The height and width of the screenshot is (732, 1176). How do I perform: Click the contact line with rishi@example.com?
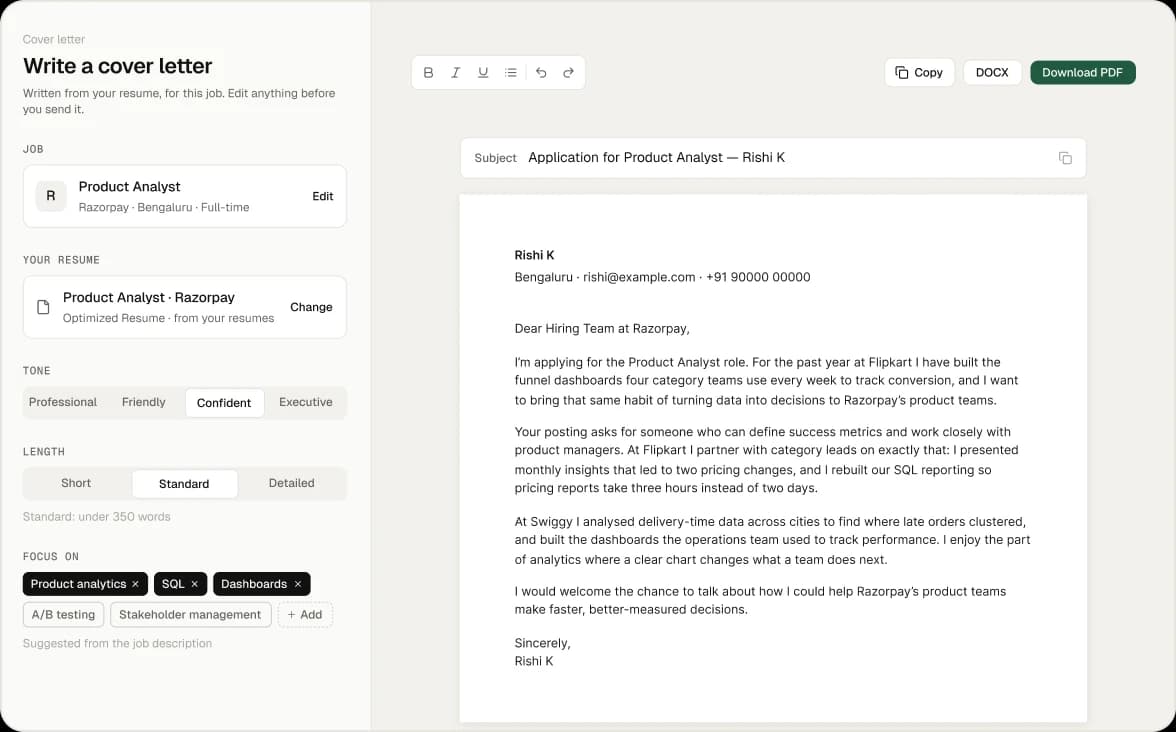[662, 277]
